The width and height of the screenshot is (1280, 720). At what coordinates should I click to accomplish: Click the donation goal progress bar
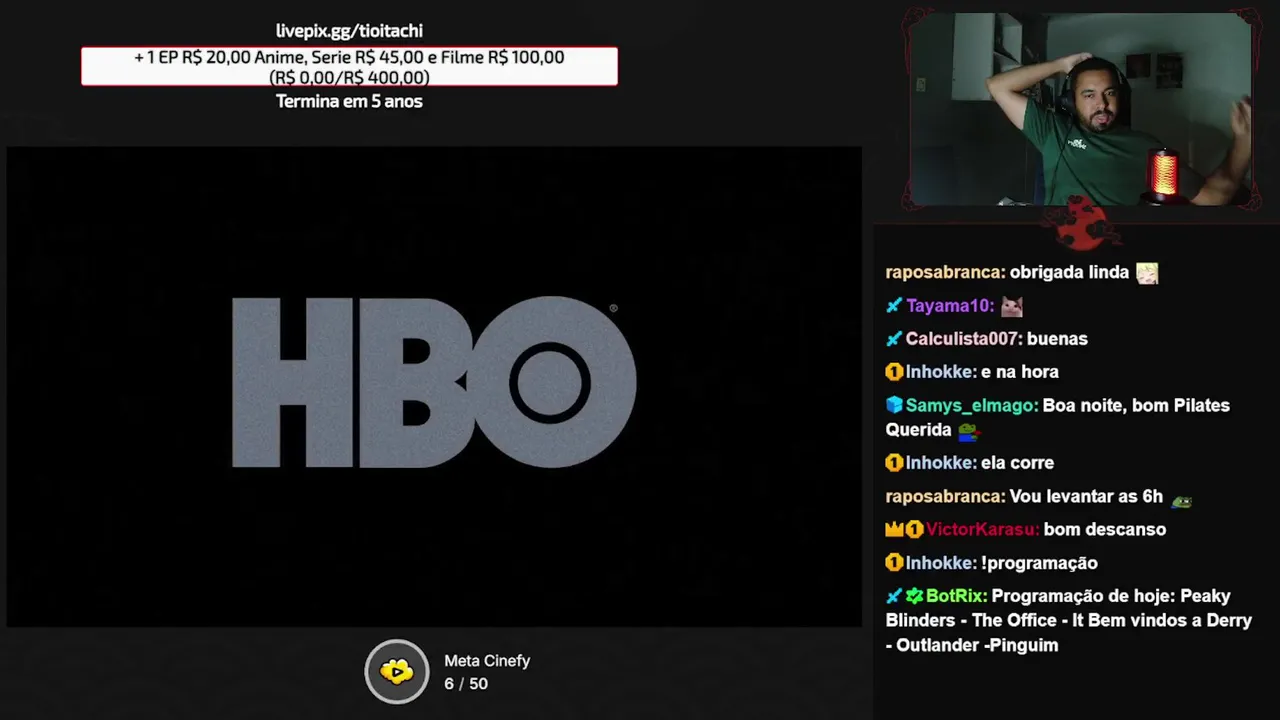point(349,67)
